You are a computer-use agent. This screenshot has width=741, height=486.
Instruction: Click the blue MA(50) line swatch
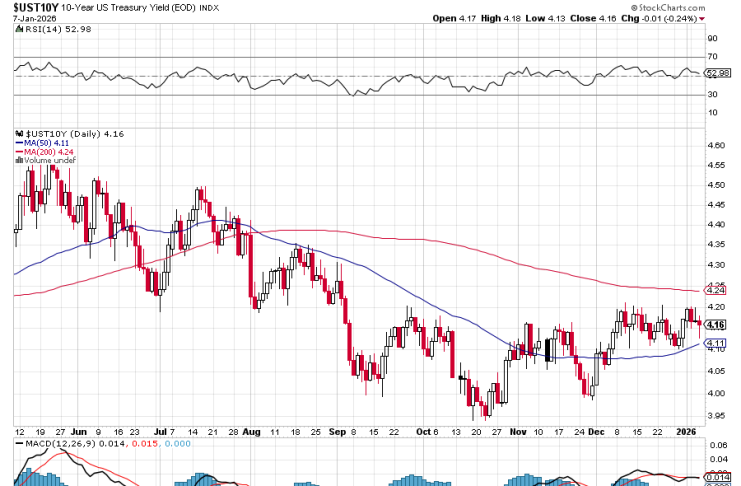click(18, 143)
